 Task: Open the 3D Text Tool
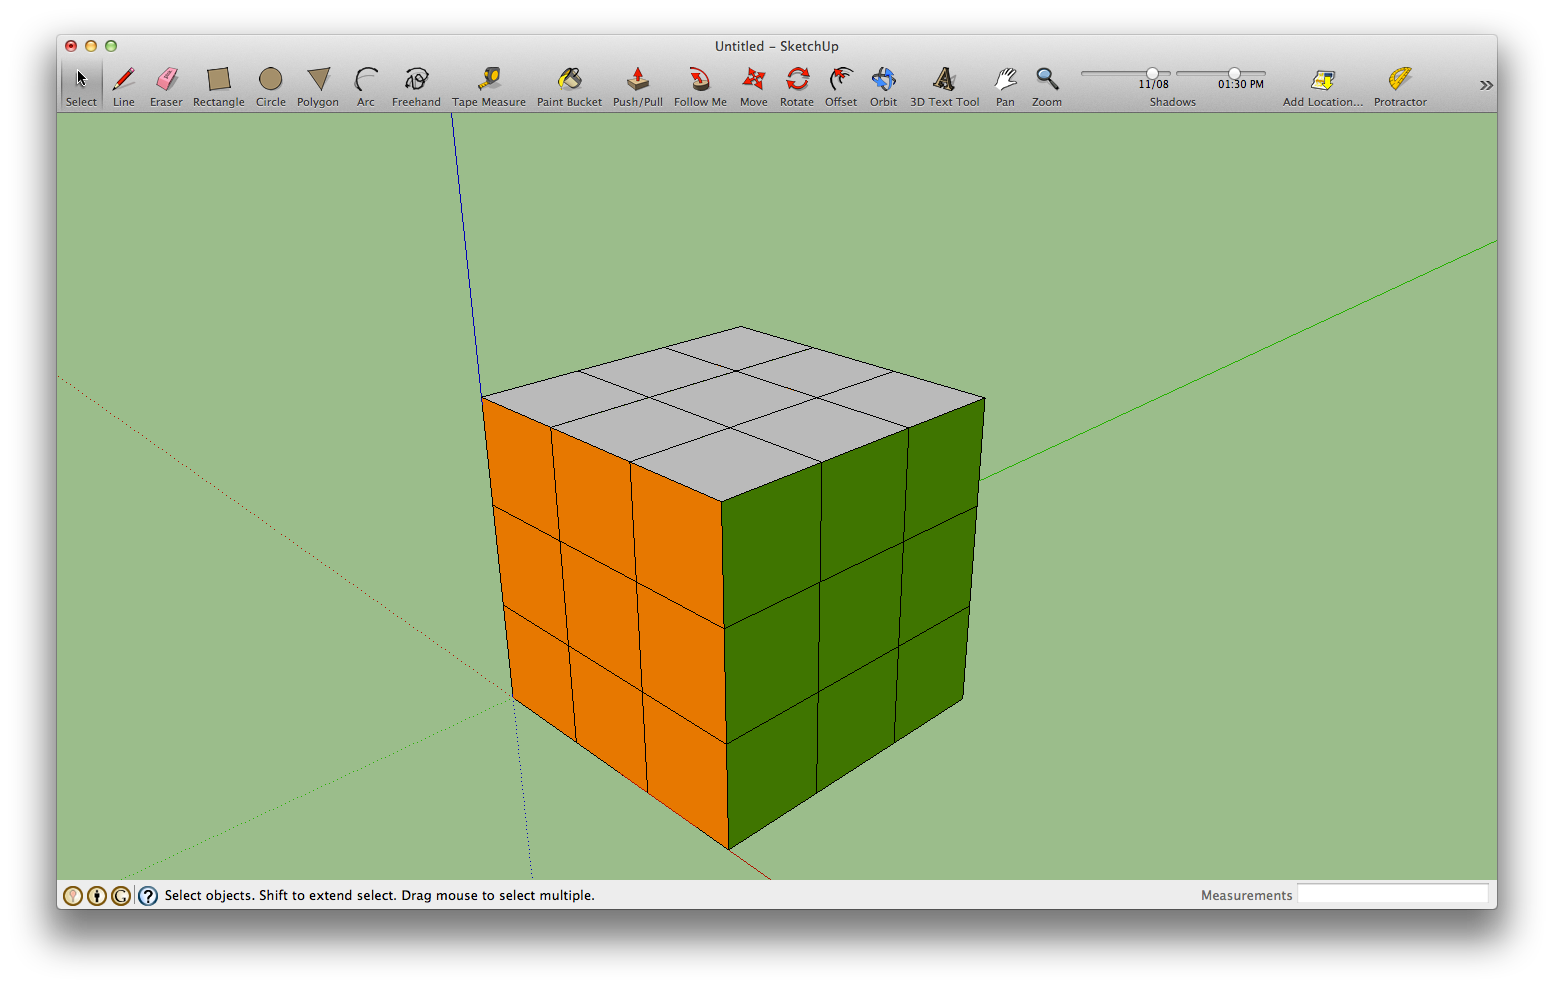pyautogui.click(x=943, y=80)
